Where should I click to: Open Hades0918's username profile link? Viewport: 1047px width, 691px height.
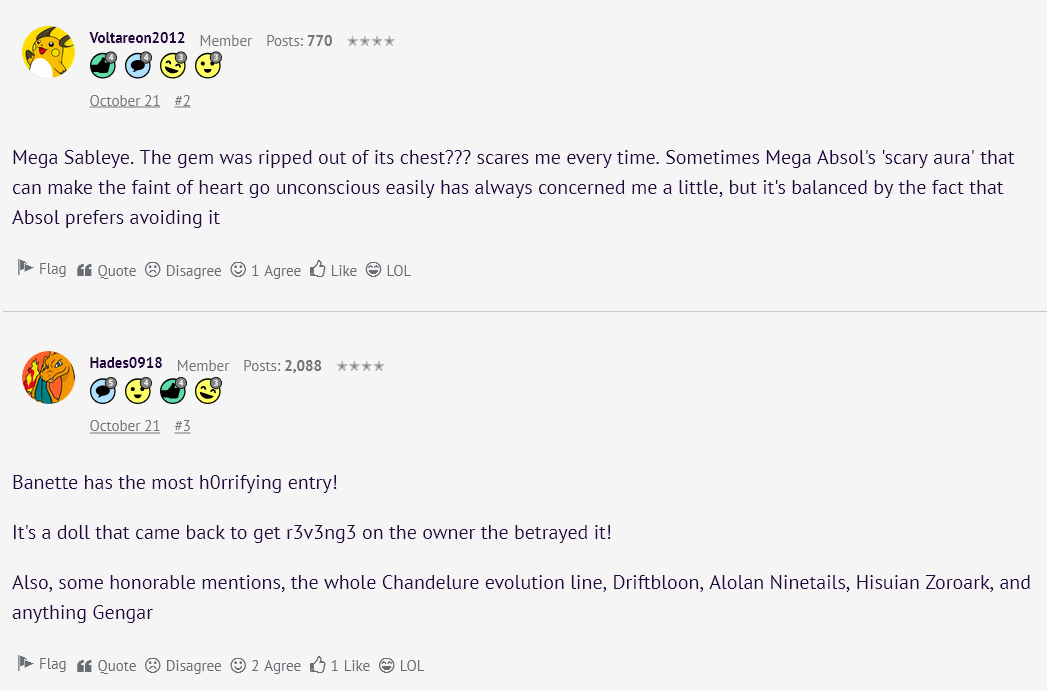[126, 363]
